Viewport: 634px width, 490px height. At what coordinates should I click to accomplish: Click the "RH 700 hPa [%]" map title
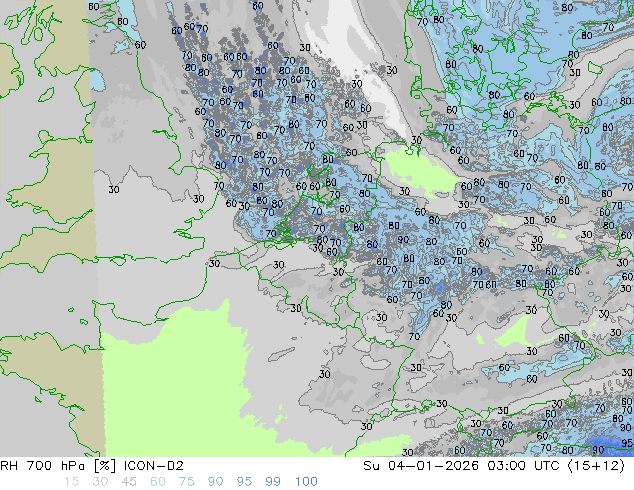click(58, 466)
